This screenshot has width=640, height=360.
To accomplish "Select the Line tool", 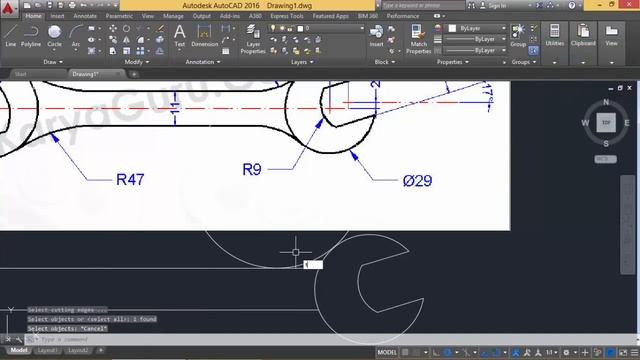I will (10, 36).
